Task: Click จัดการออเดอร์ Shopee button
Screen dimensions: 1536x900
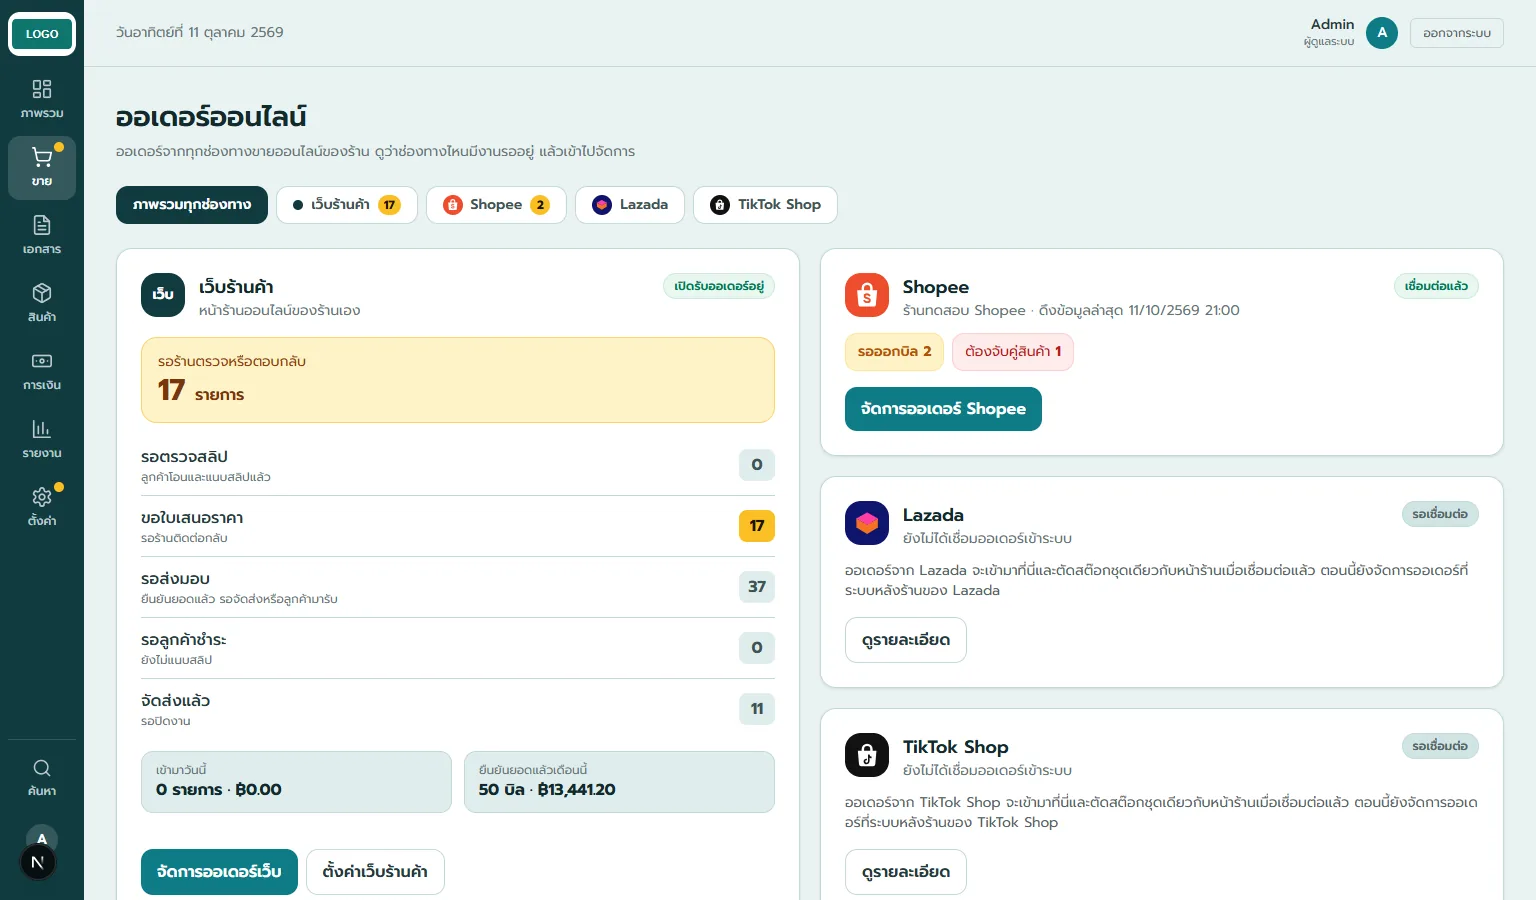Action: click(x=943, y=409)
